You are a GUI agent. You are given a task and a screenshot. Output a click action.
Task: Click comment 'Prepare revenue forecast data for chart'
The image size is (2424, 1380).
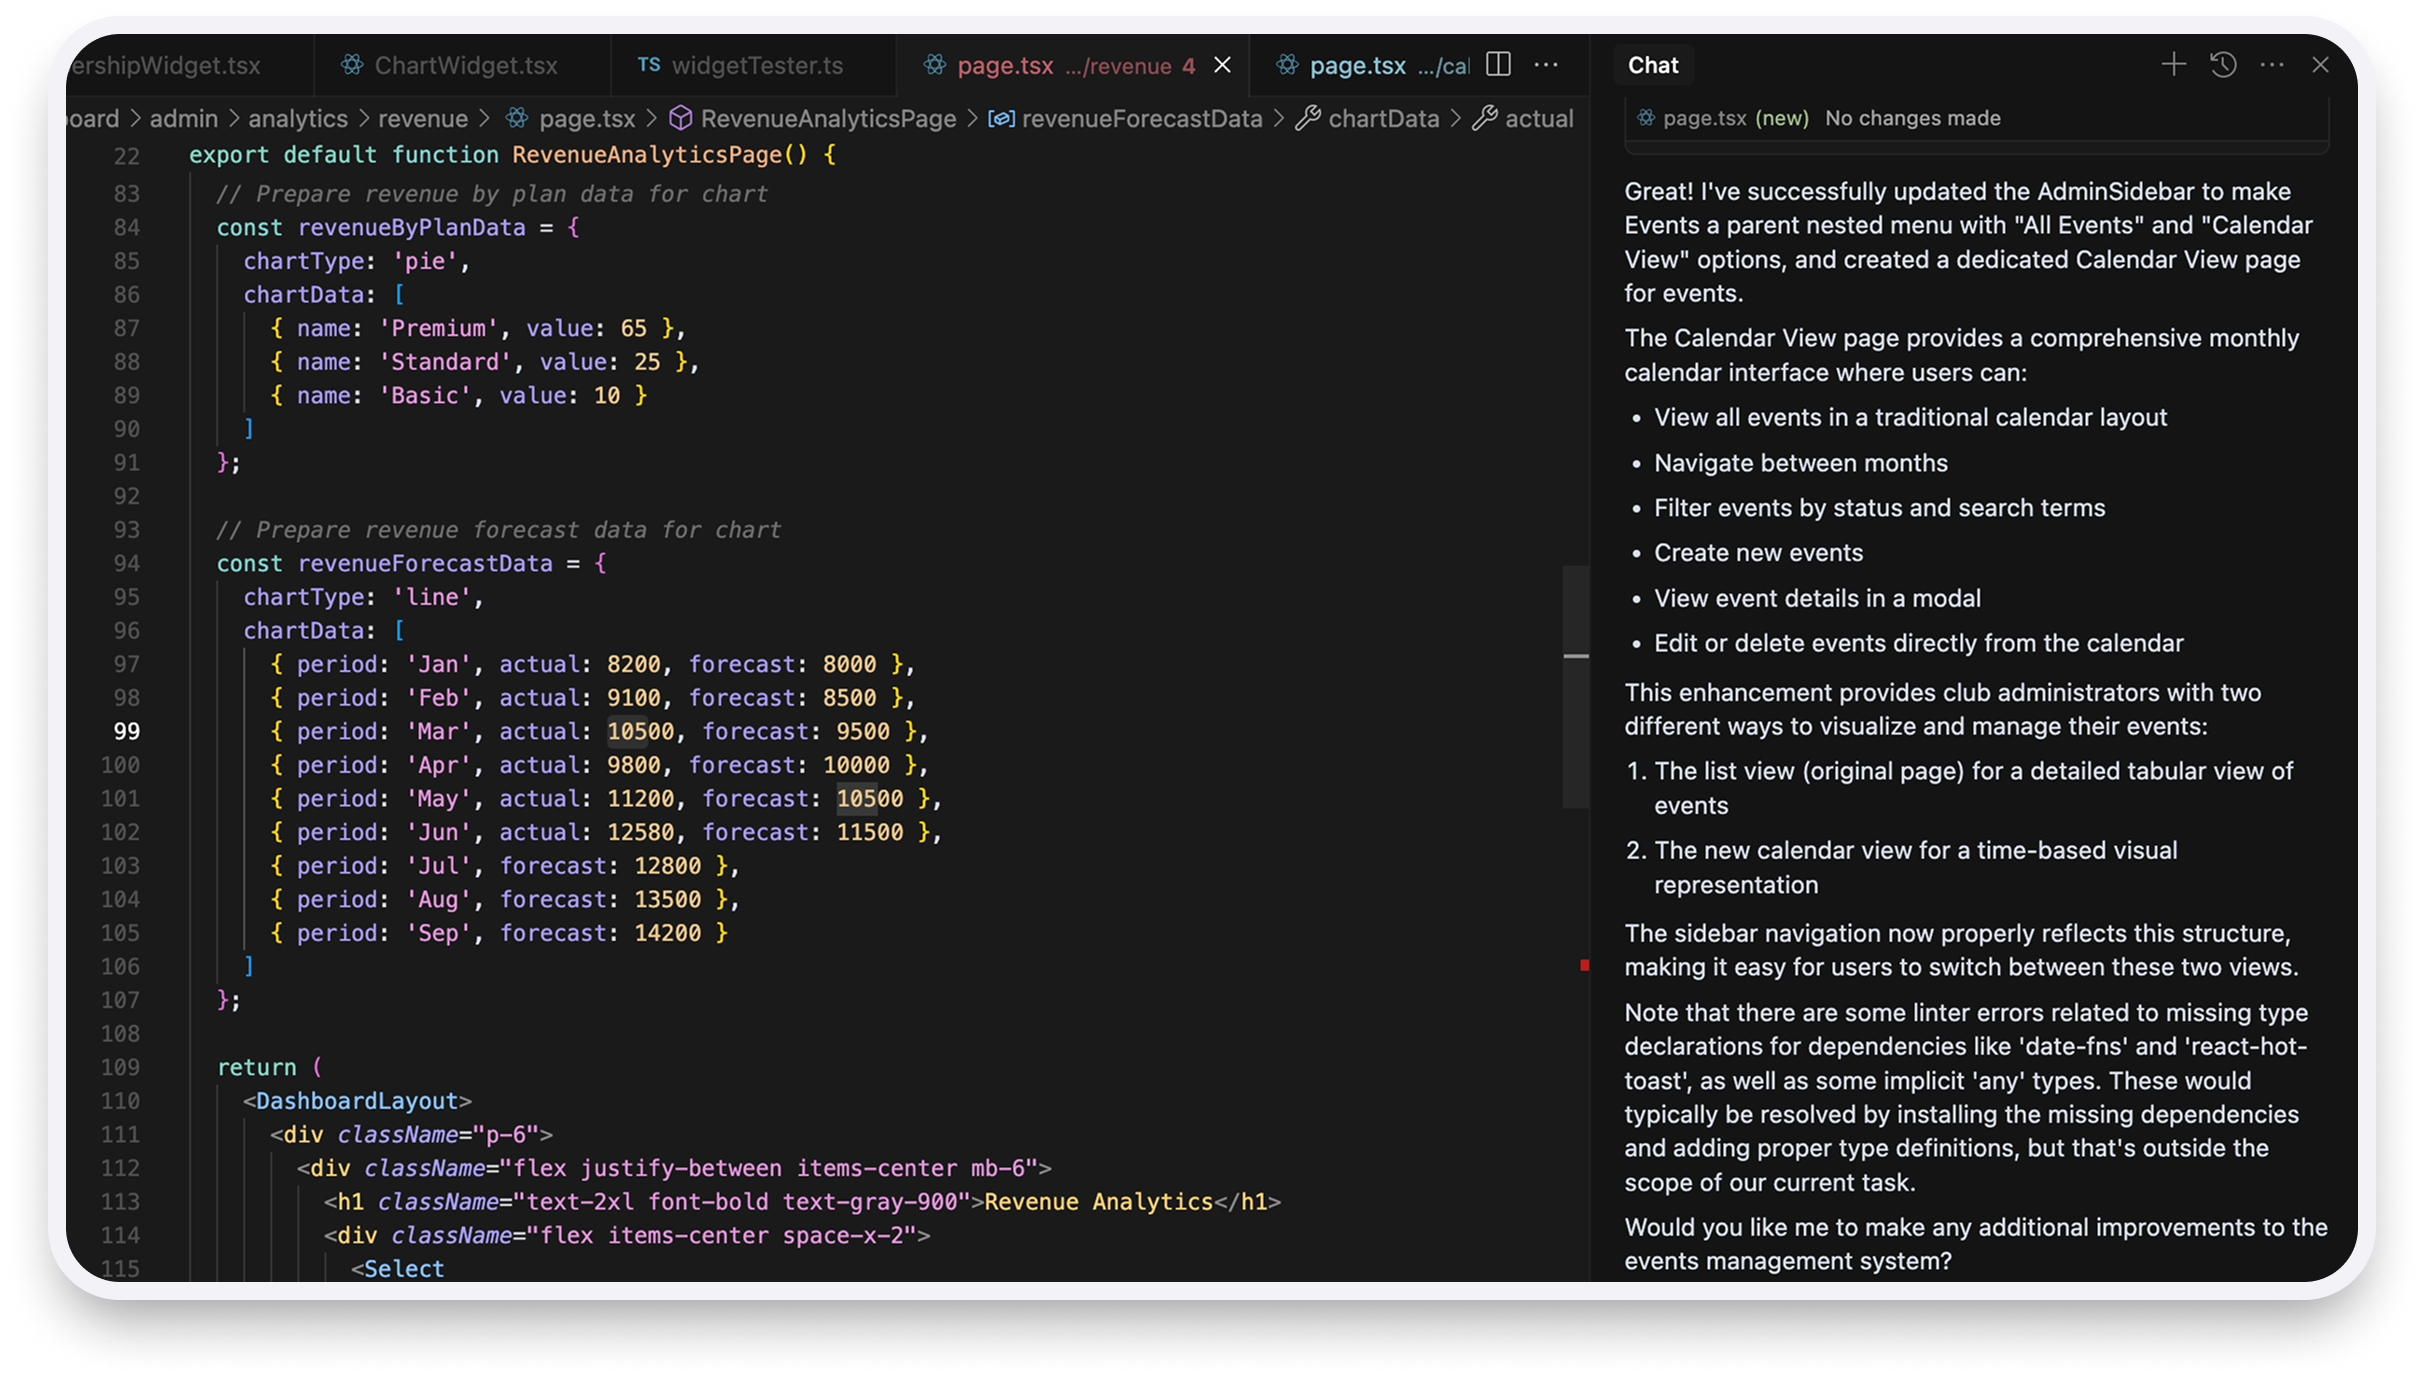click(499, 530)
